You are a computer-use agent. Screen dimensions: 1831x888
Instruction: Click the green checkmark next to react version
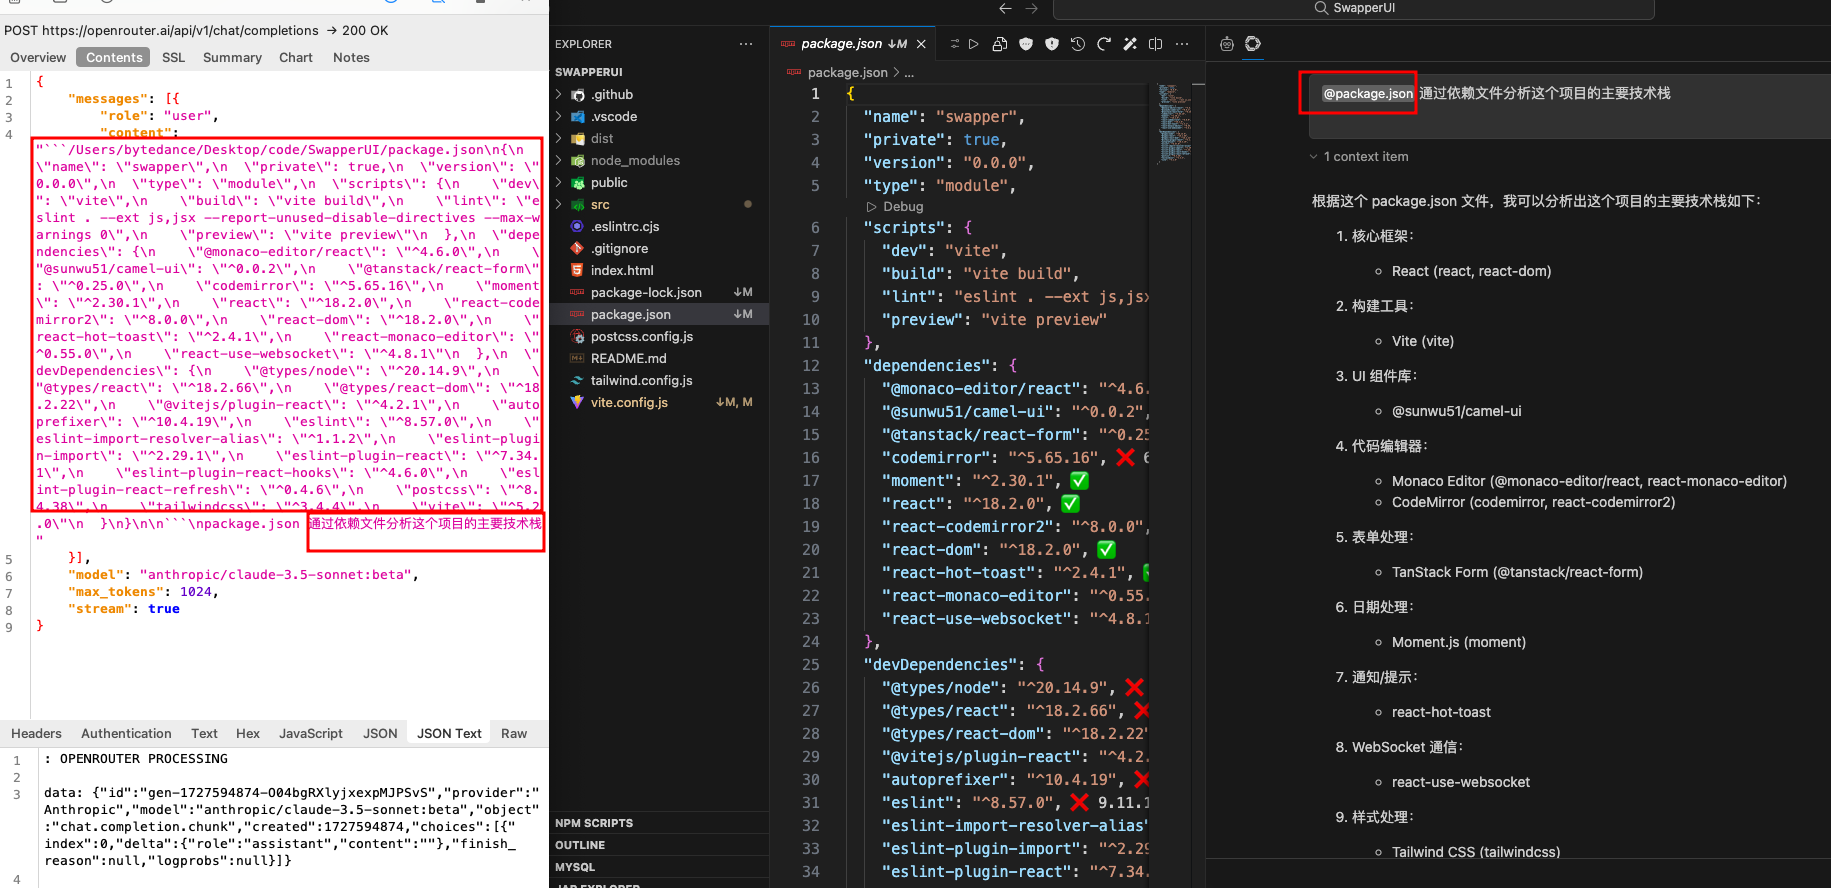(1071, 503)
